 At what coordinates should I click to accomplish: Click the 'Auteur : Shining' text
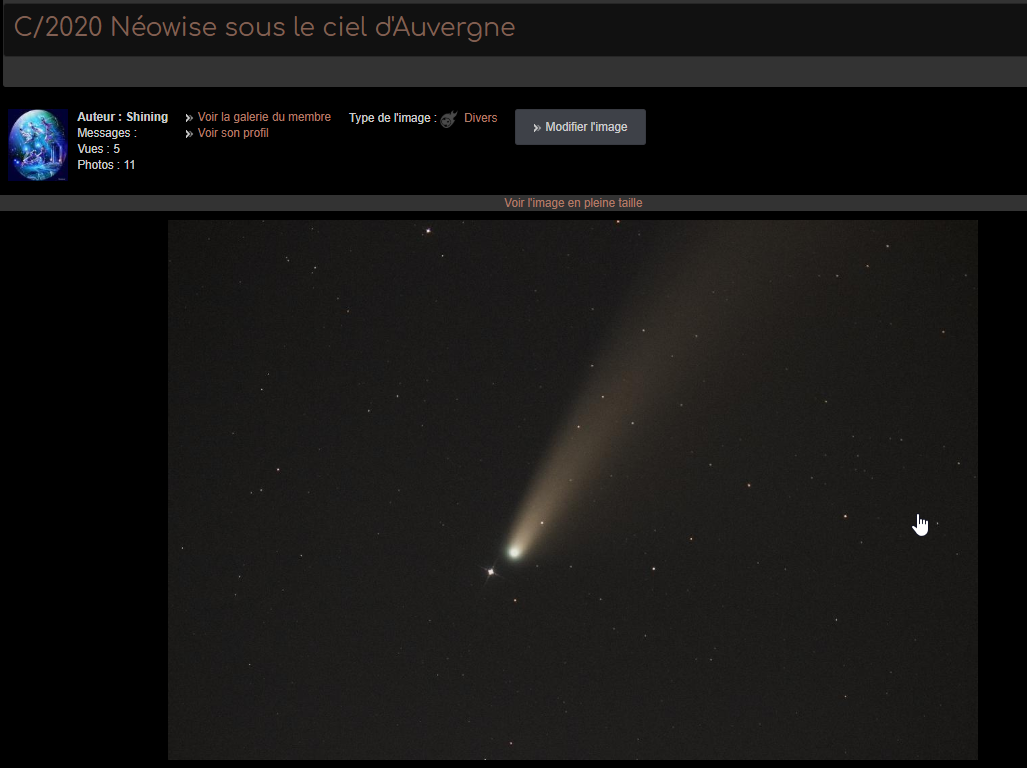tap(122, 117)
